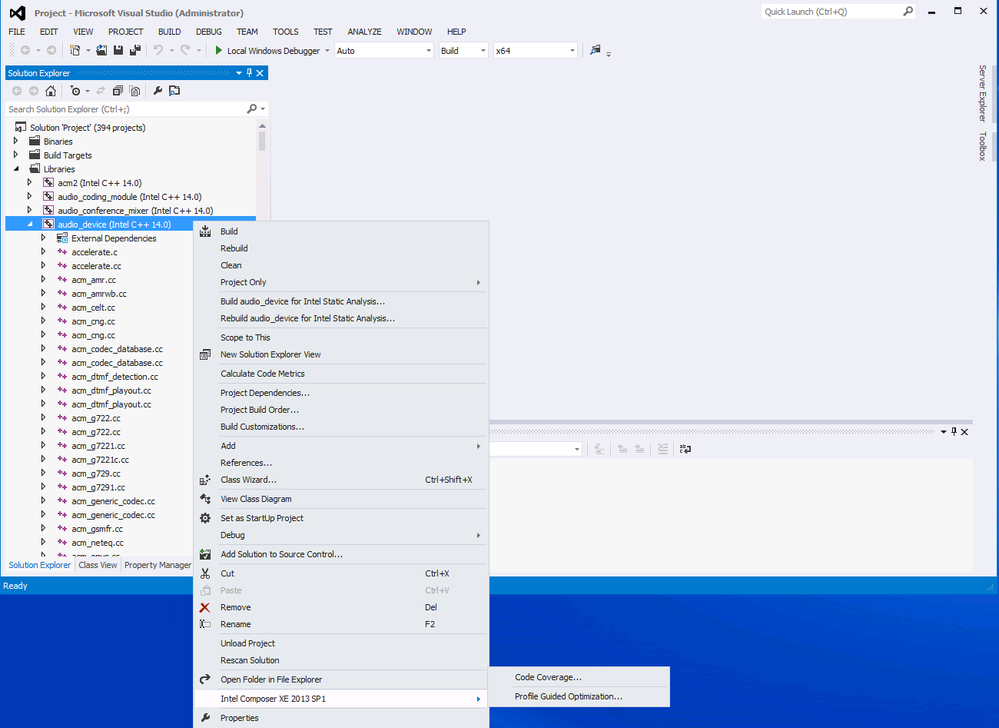The width and height of the screenshot is (999, 728).
Task: Select the acm_gsmfr.cc file
Action: (97, 529)
